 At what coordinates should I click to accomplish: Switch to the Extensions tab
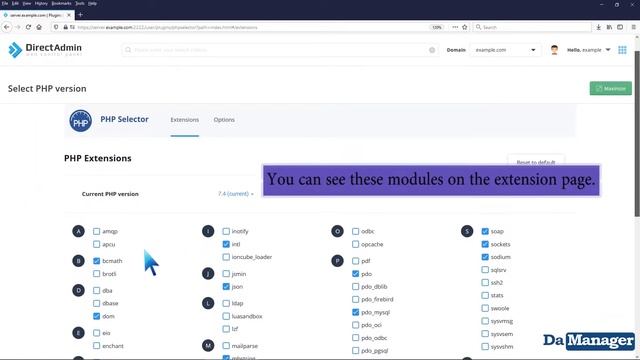pyautogui.click(x=184, y=120)
